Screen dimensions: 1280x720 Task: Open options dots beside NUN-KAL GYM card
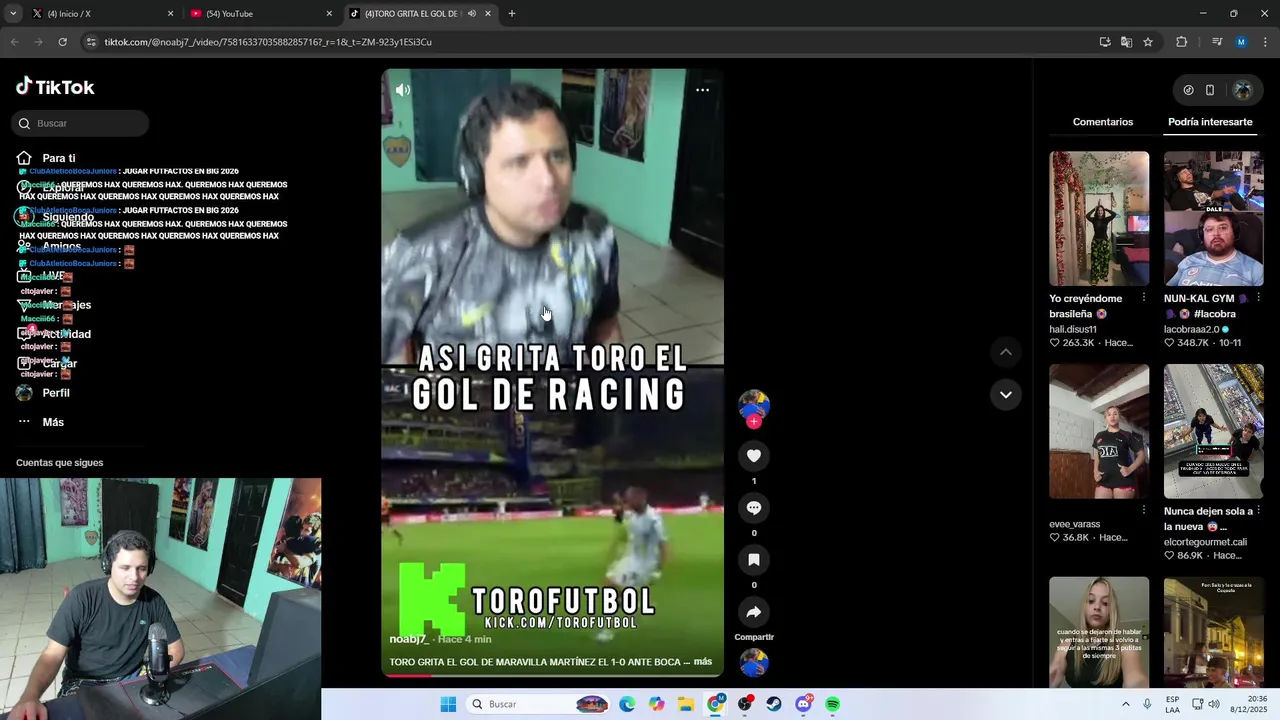point(1259,298)
